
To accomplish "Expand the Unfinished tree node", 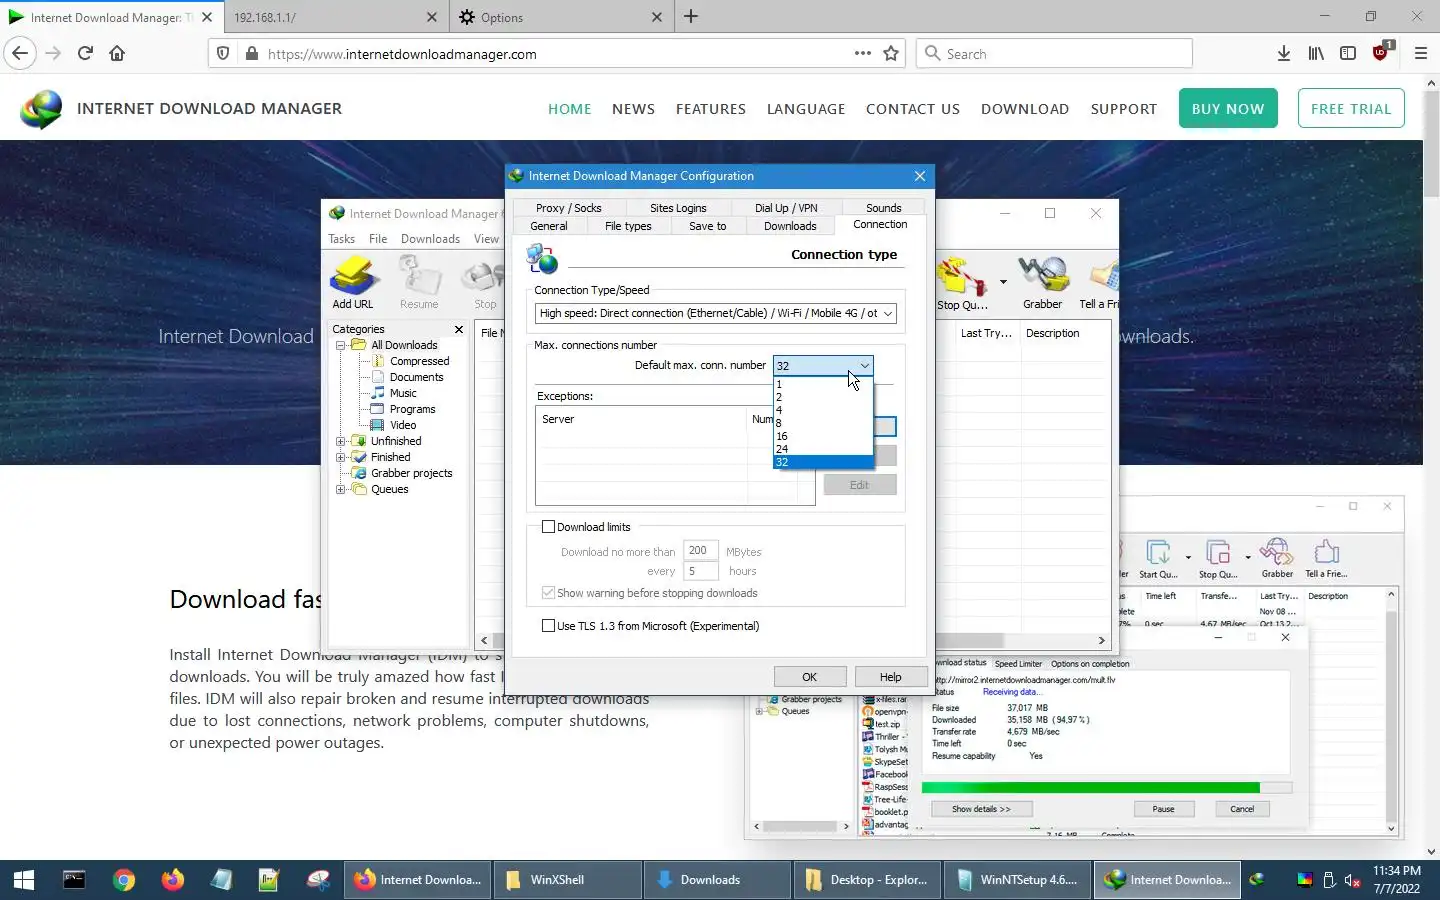I will tap(341, 441).
